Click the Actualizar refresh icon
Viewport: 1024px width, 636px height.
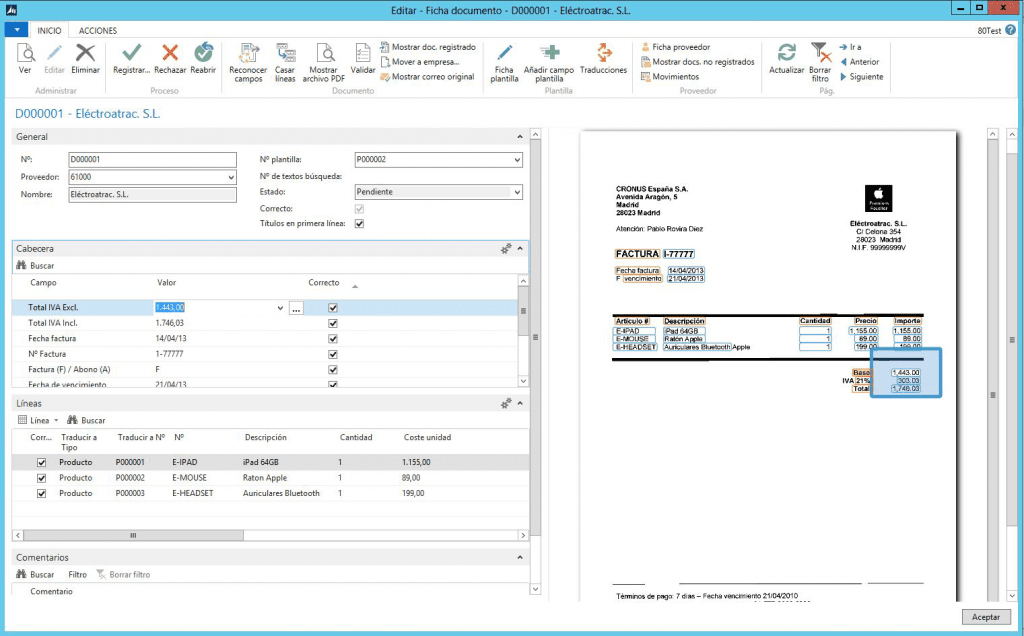click(786, 53)
